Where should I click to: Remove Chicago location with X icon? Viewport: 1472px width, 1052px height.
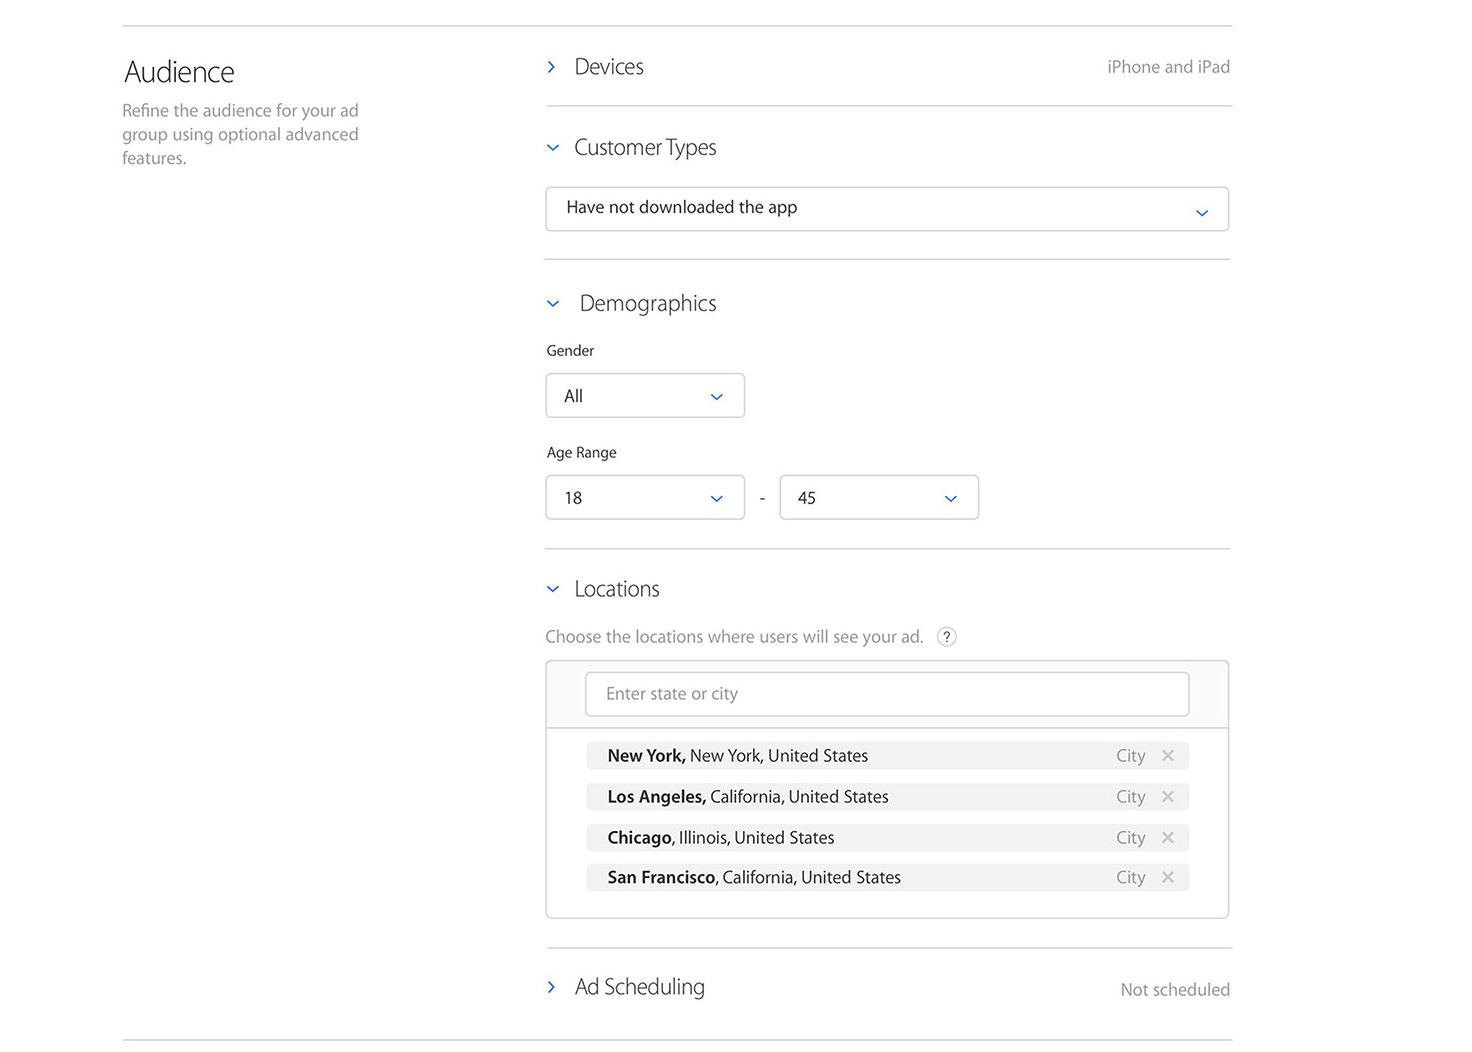click(1167, 838)
